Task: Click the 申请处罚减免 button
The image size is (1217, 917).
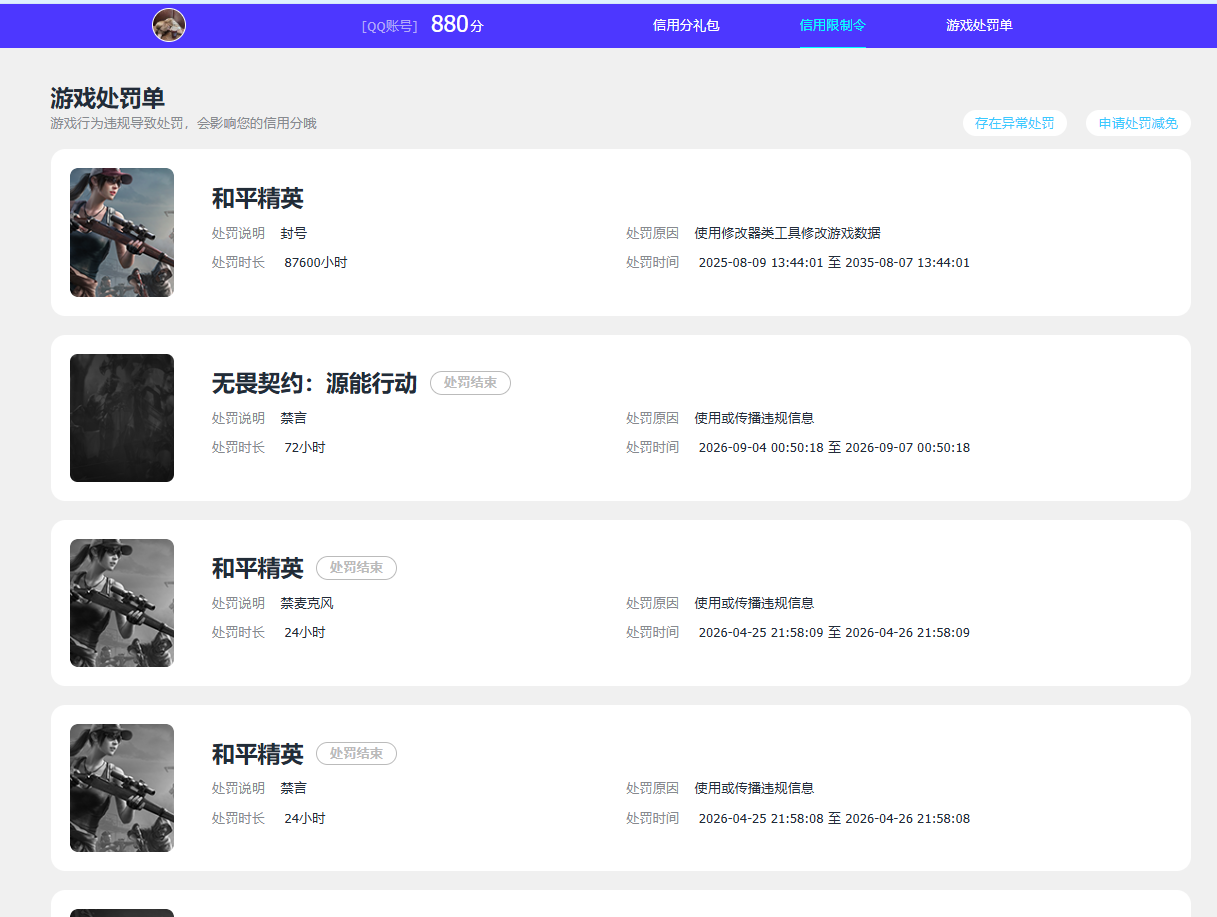Action: 1138,123
